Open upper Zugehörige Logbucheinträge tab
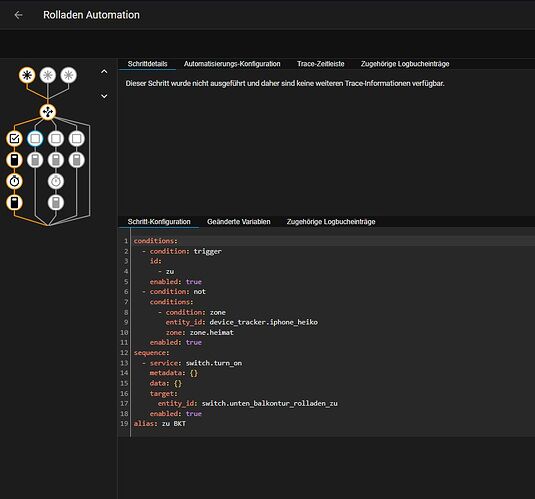The height and width of the screenshot is (499, 535). coord(405,64)
